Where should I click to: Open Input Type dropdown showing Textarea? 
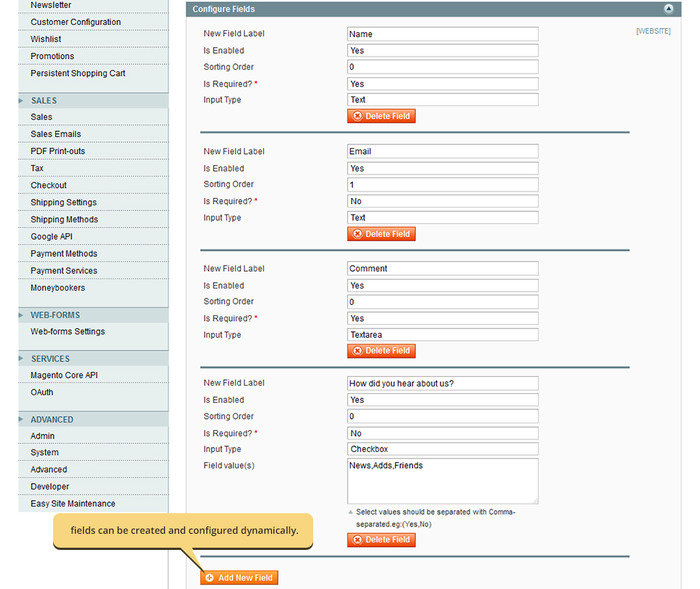[x=442, y=335]
